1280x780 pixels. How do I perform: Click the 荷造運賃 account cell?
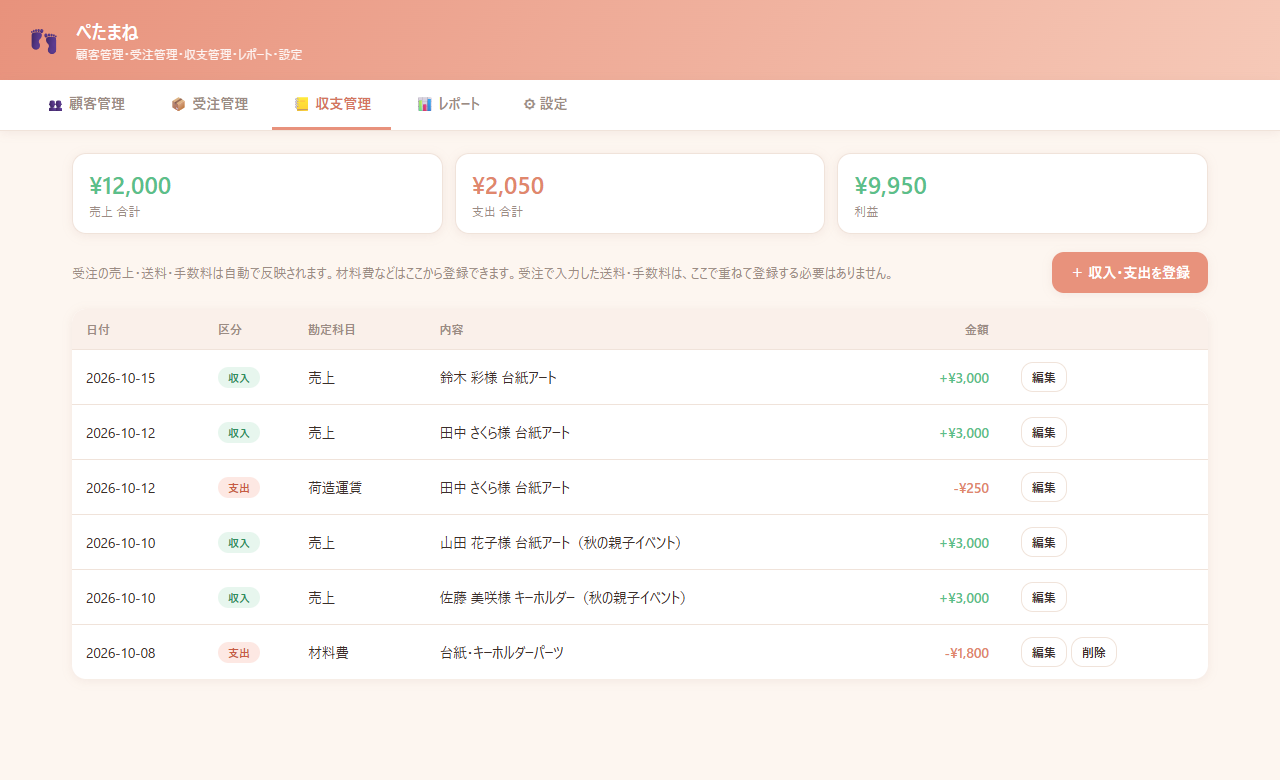point(335,488)
